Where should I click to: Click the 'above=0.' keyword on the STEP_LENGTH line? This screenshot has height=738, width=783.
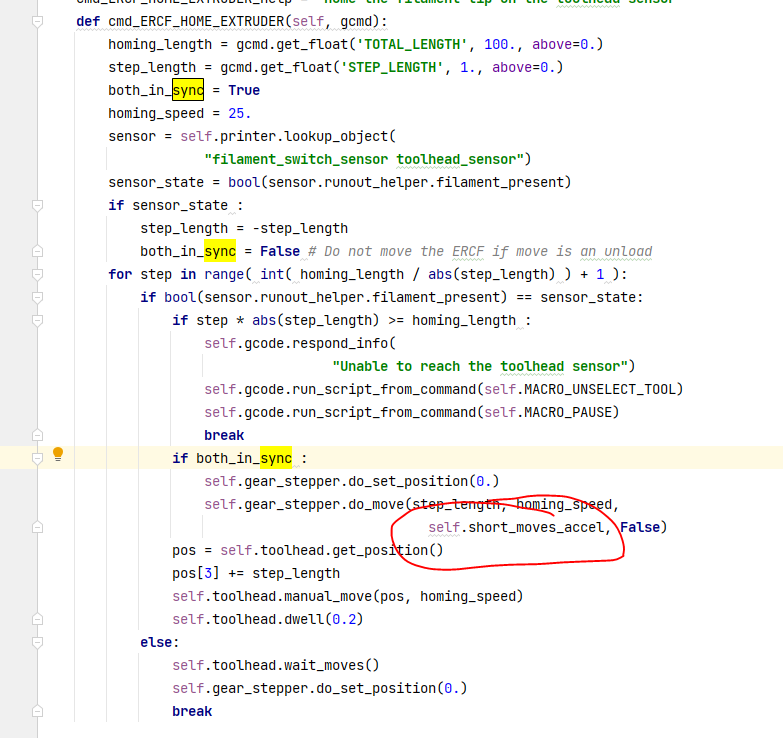[523, 67]
